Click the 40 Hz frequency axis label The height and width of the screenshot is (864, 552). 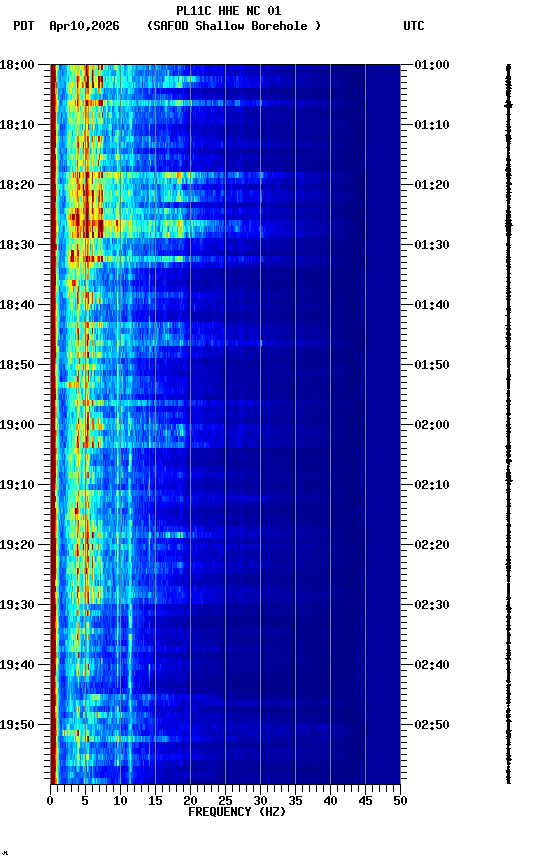(x=330, y=801)
